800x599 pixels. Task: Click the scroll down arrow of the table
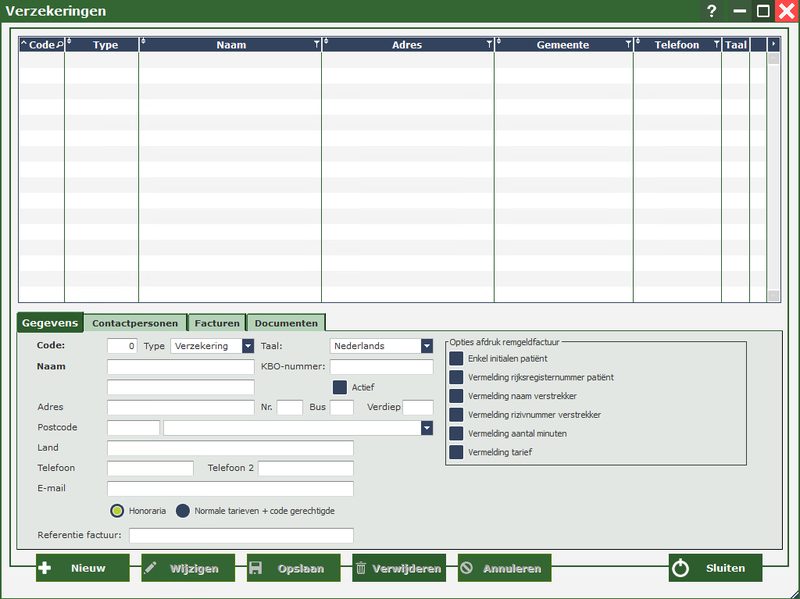pyautogui.click(x=773, y=295)
